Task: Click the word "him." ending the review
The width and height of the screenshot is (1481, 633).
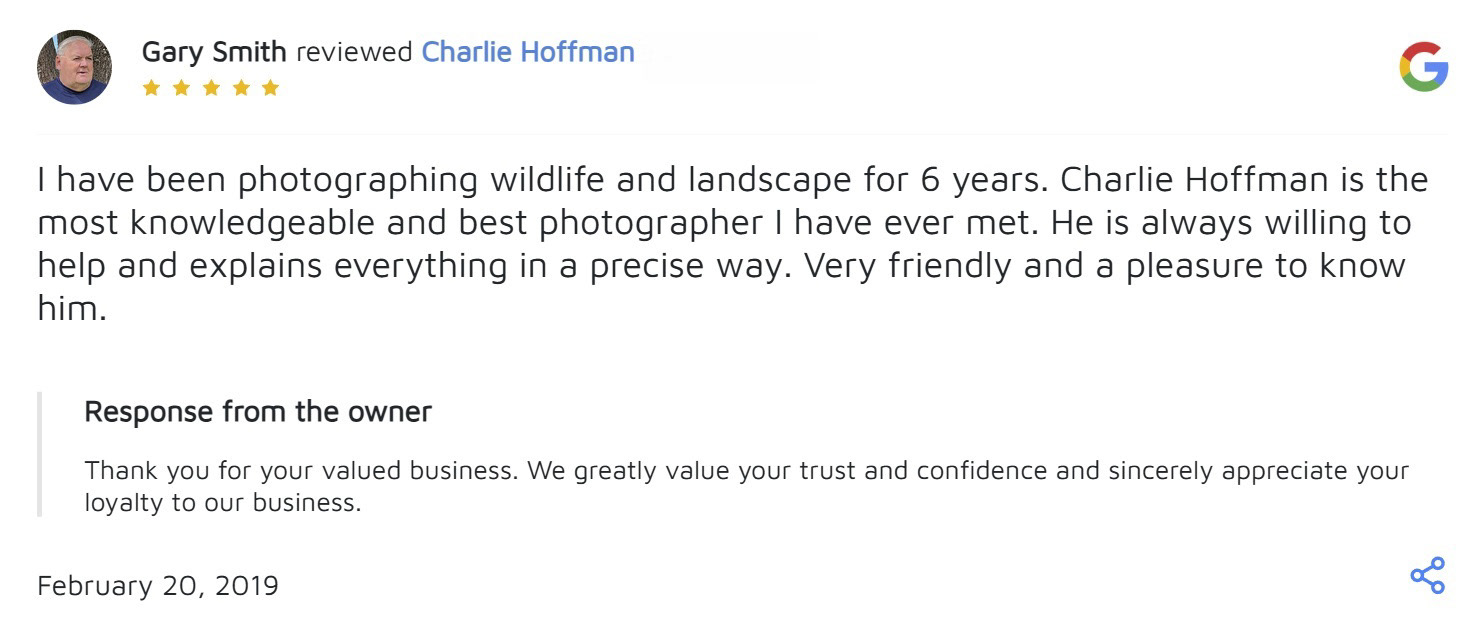Action: [x=71, y=309]
